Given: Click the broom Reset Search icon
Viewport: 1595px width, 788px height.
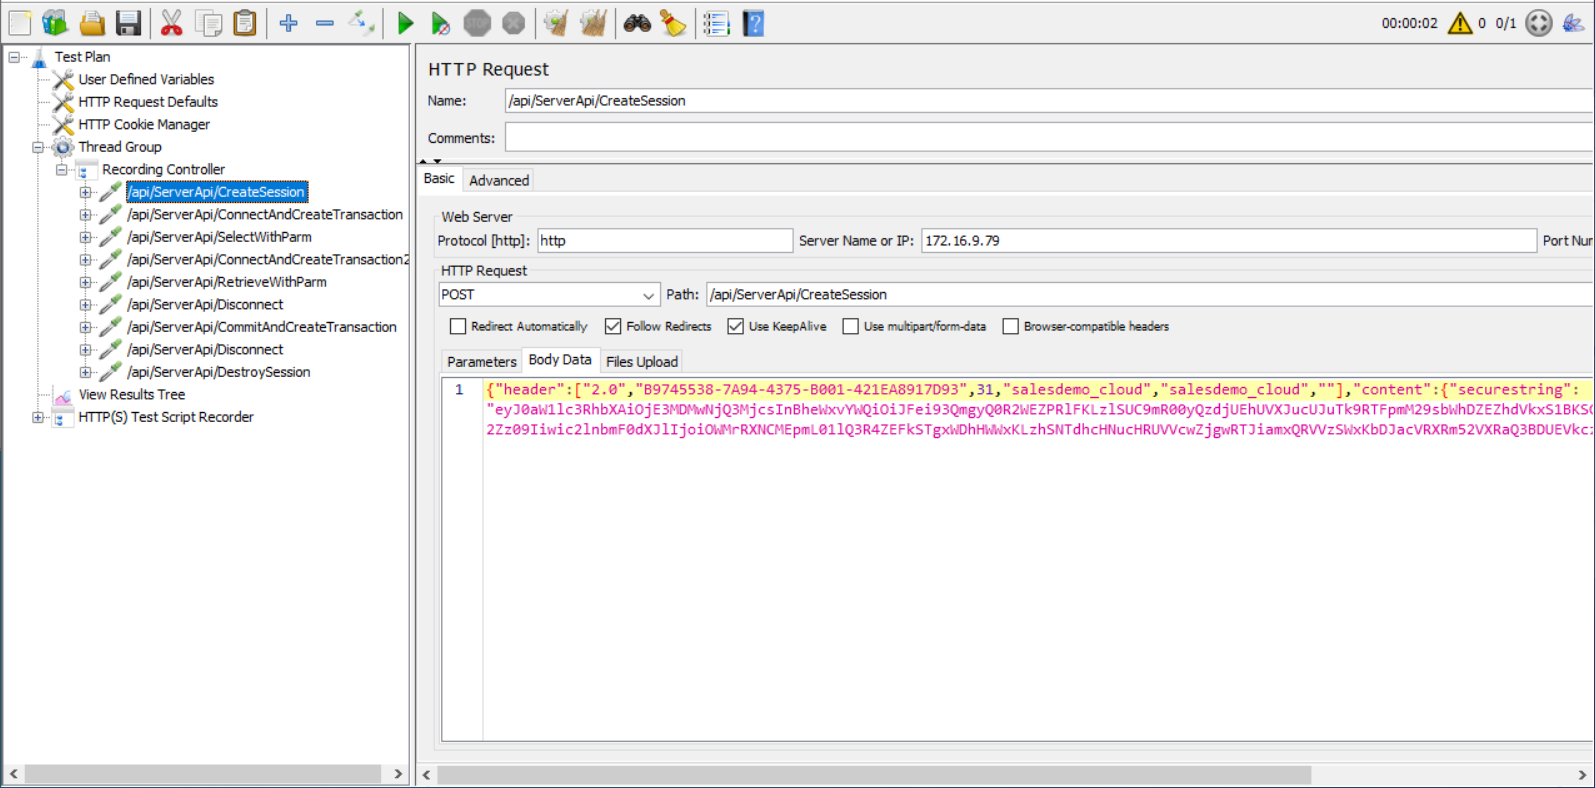Looking at the screenshot, I should pos(674,23).
